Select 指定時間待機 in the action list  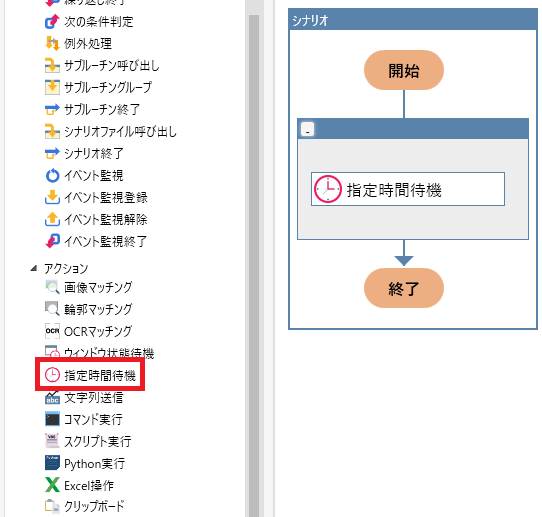[91, 375]
